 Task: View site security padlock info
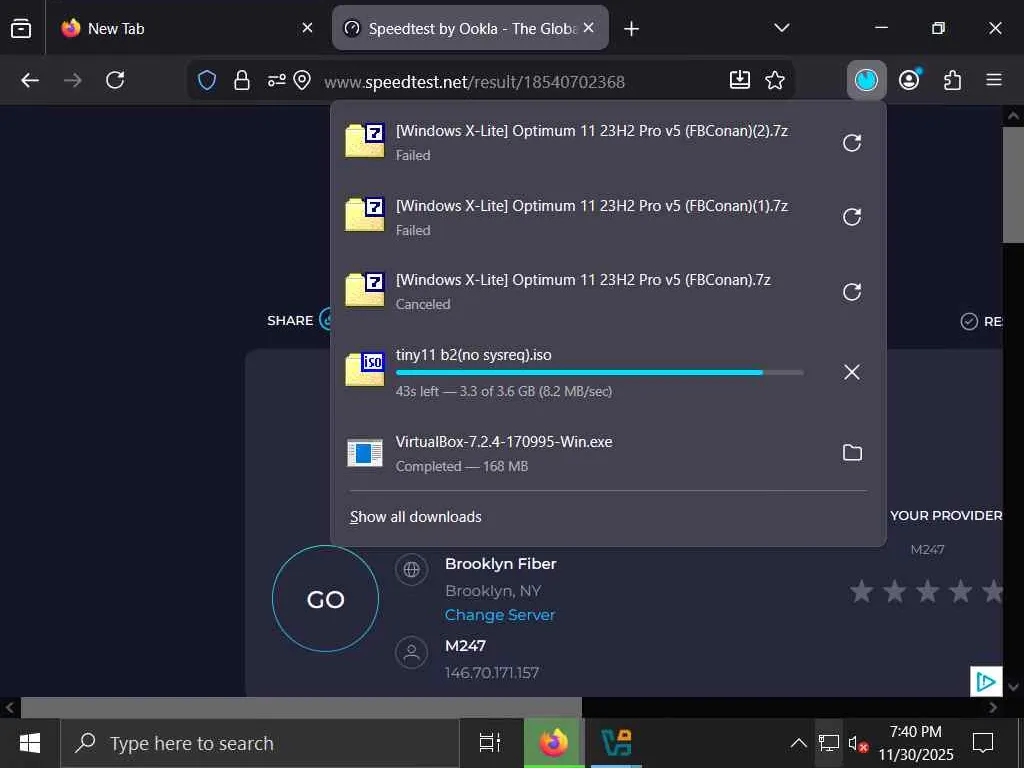pos(242,80)
